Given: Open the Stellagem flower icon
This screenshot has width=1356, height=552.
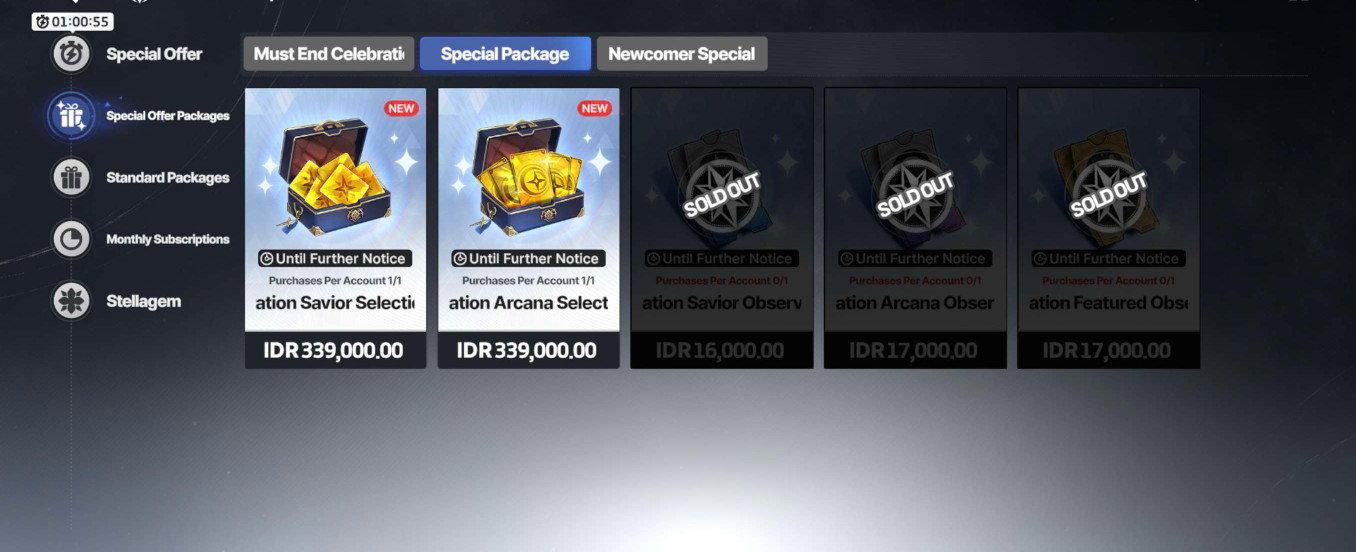Looking at the screenshot, I should [71, 301].
